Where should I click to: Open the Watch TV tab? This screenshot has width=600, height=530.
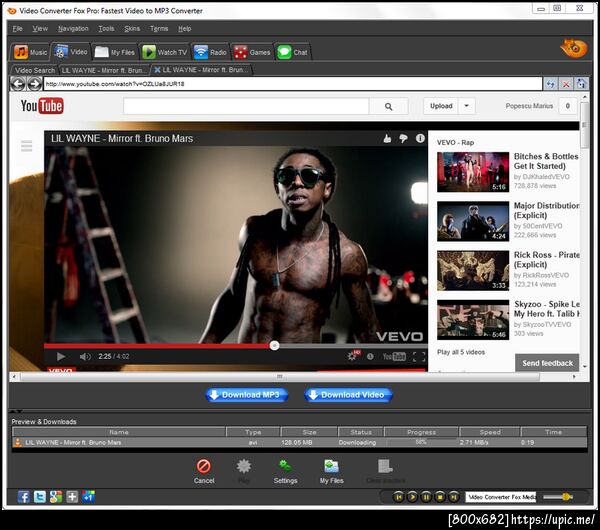click(x=165, y=52)
